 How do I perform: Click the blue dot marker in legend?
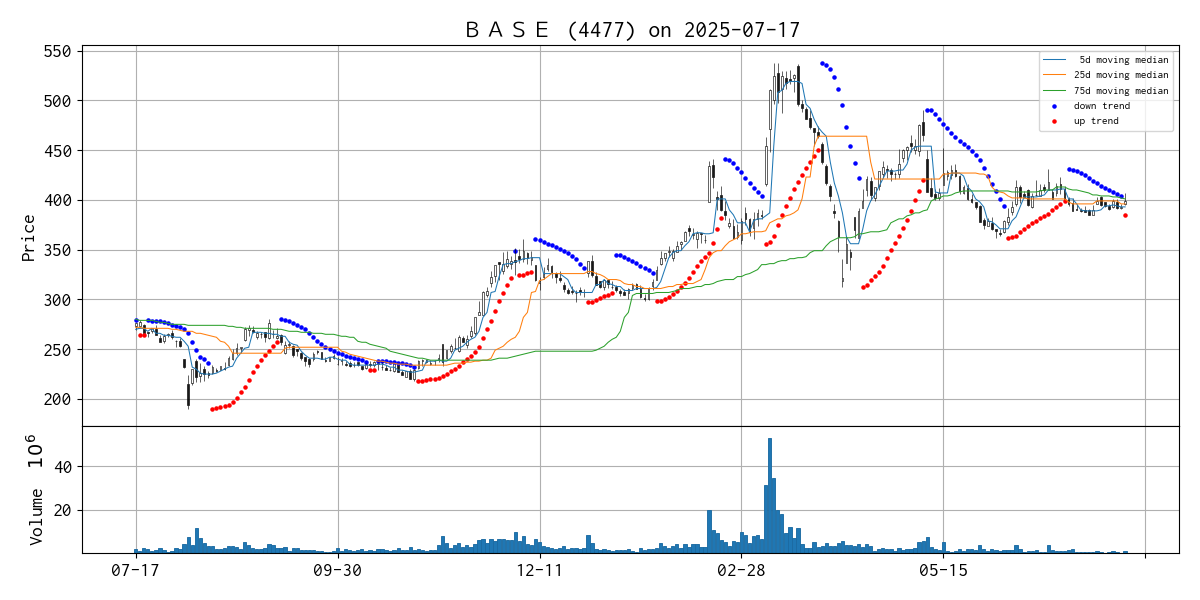tap(1054, 106)
